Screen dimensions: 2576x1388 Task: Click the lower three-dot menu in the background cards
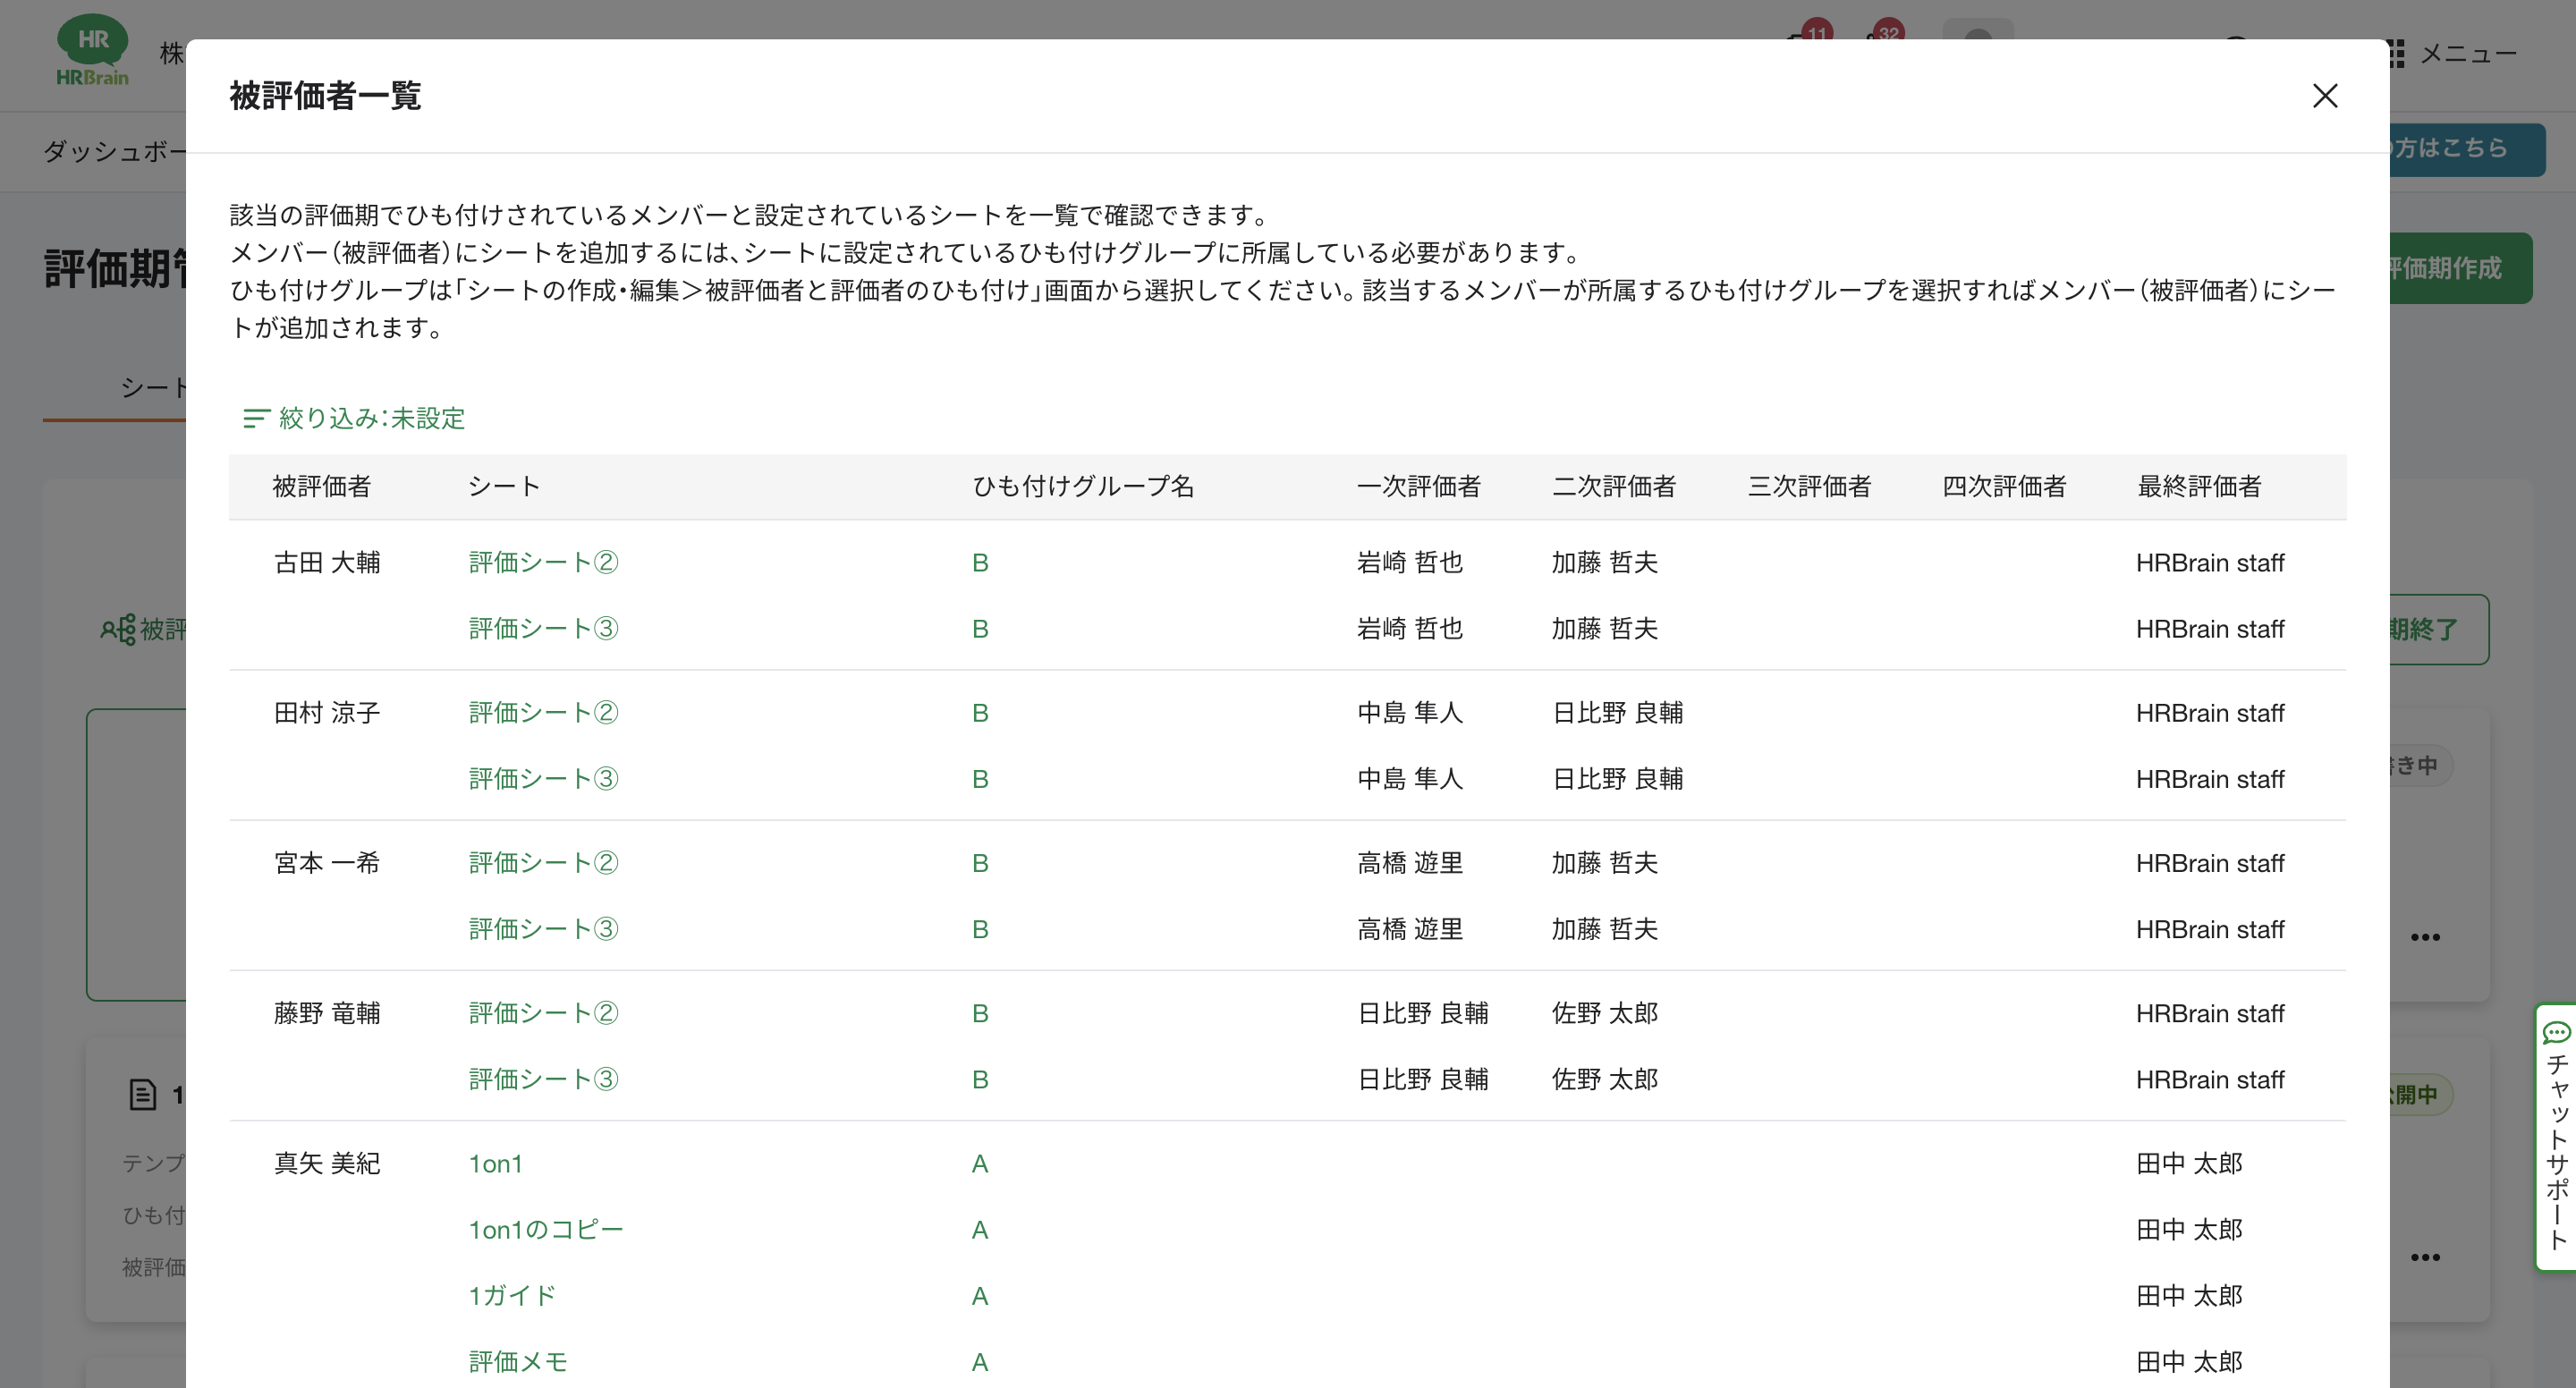(x=2425, y=1257)
